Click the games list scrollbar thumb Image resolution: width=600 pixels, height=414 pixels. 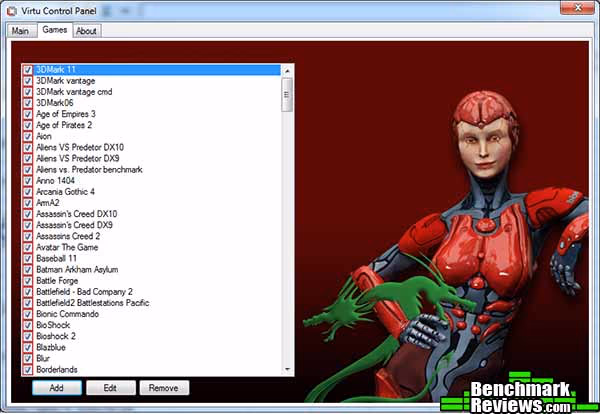point(287,95)
